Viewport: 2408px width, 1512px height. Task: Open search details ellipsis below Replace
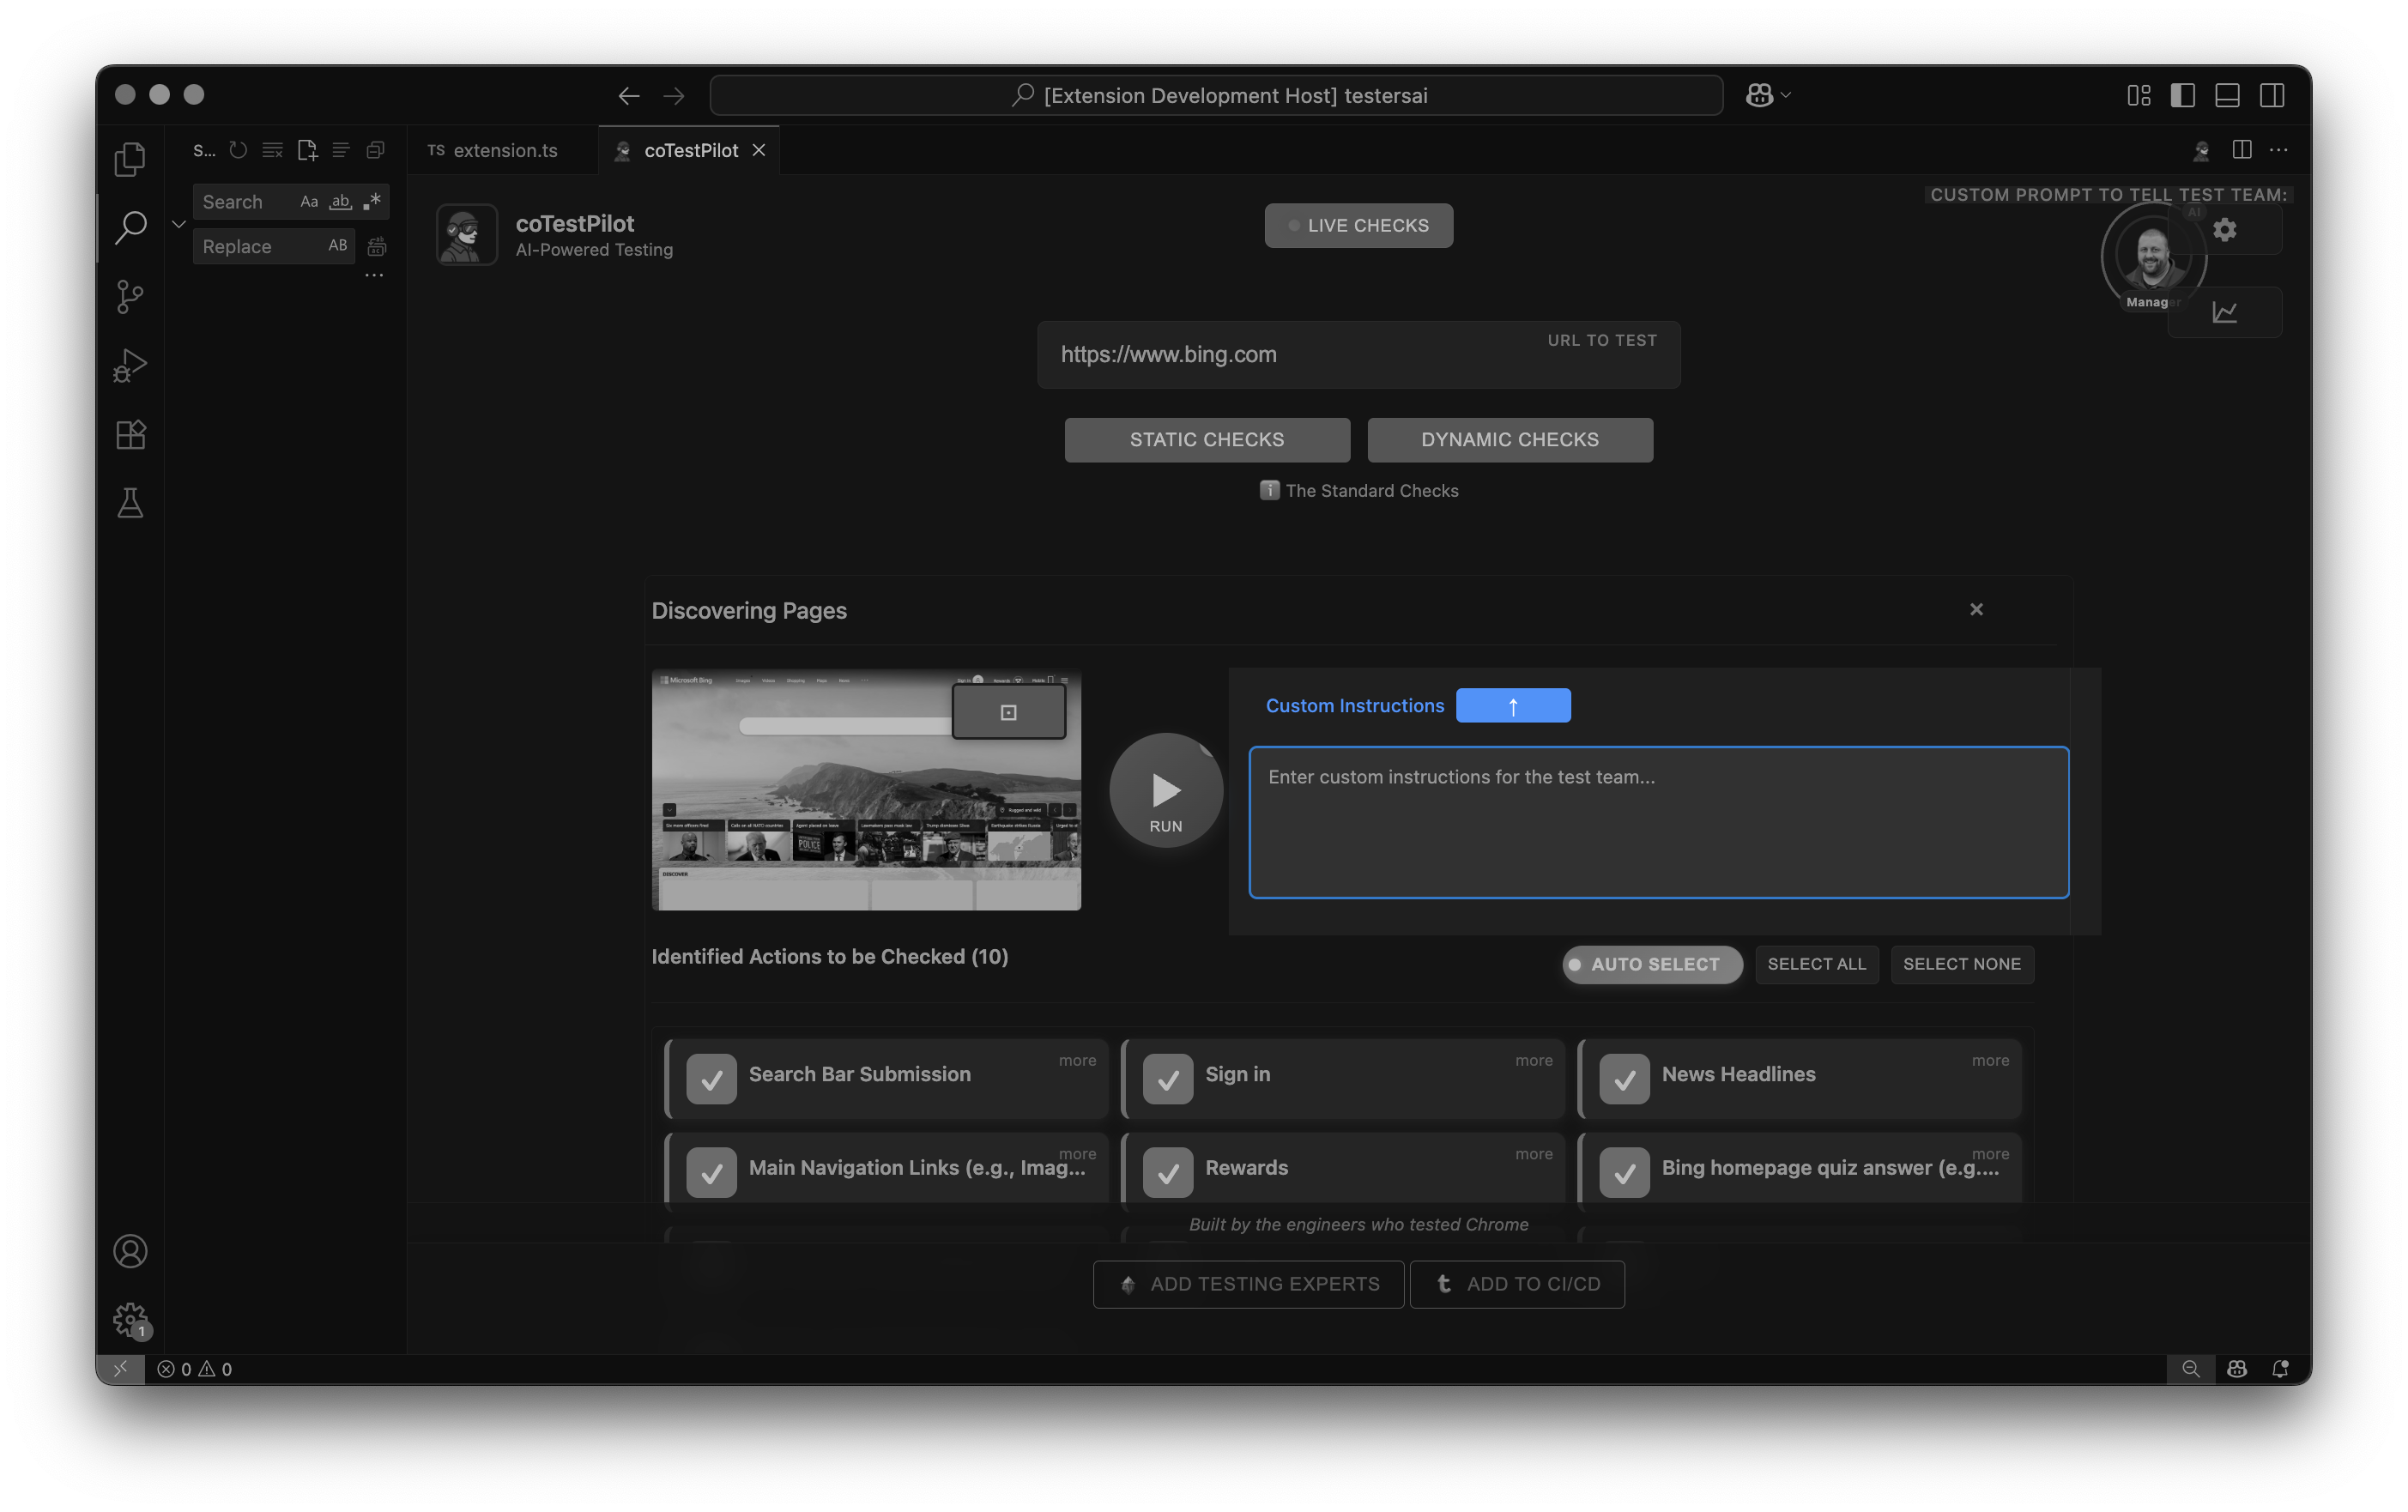[x=374, y=275]
